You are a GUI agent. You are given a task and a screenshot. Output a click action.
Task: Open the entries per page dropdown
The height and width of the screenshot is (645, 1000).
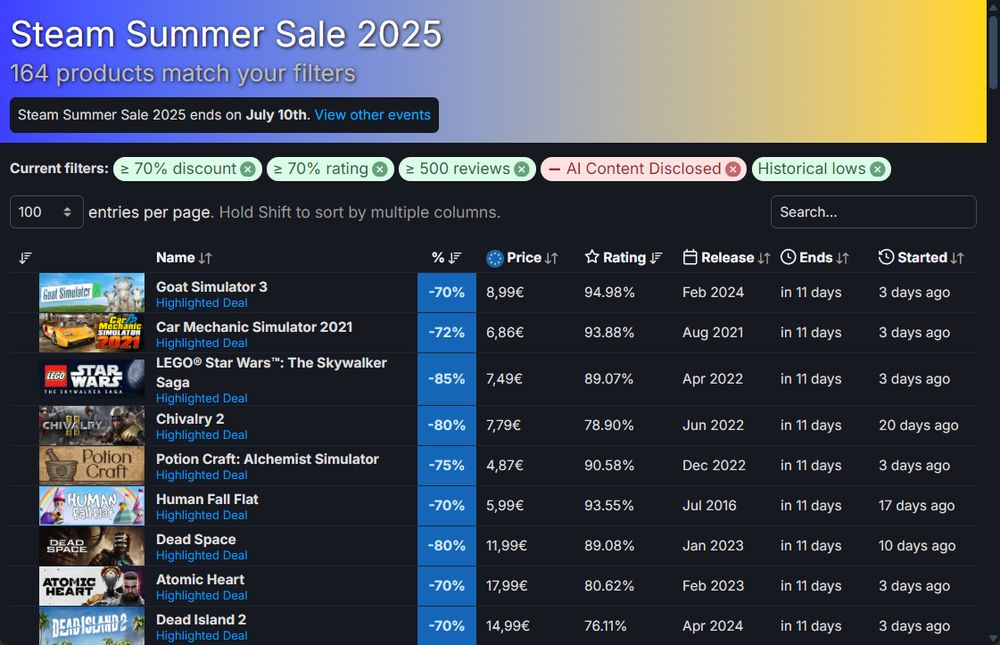click(47, 212)
